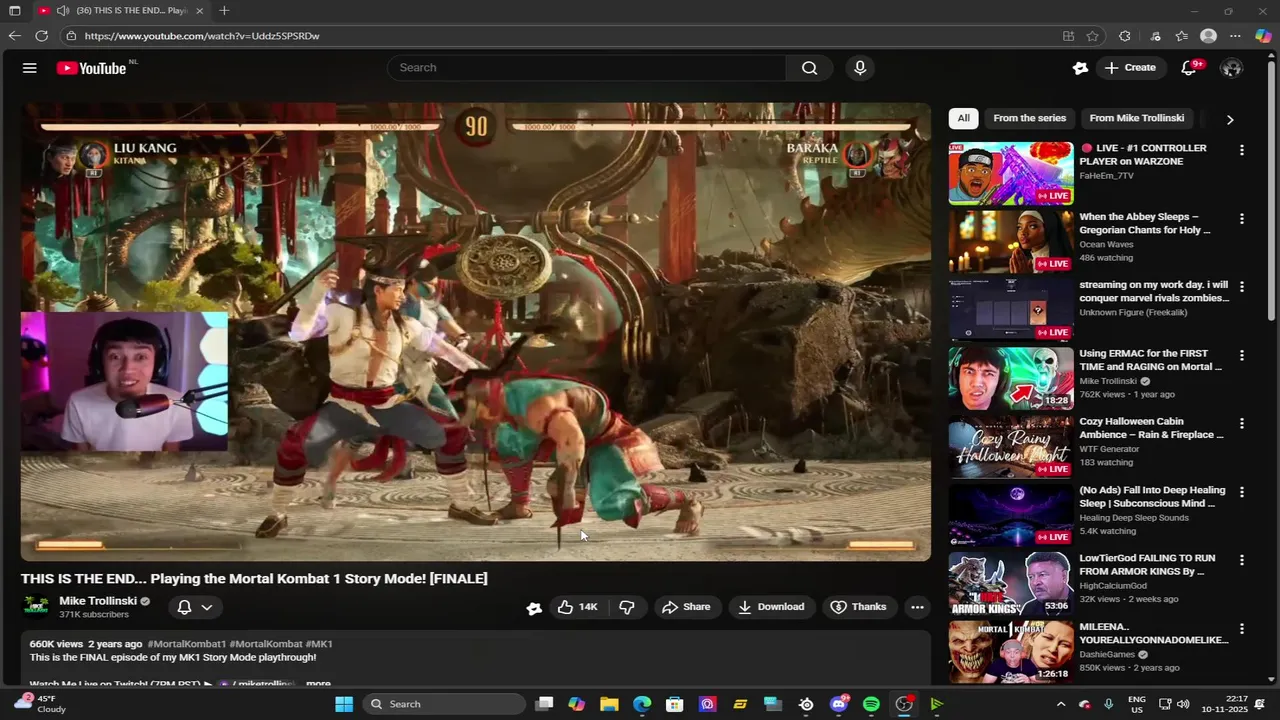This screenshot has height=720, width=1280.
Task: Open the YouTube hamburger guide menu
Action: pos(30,68)
